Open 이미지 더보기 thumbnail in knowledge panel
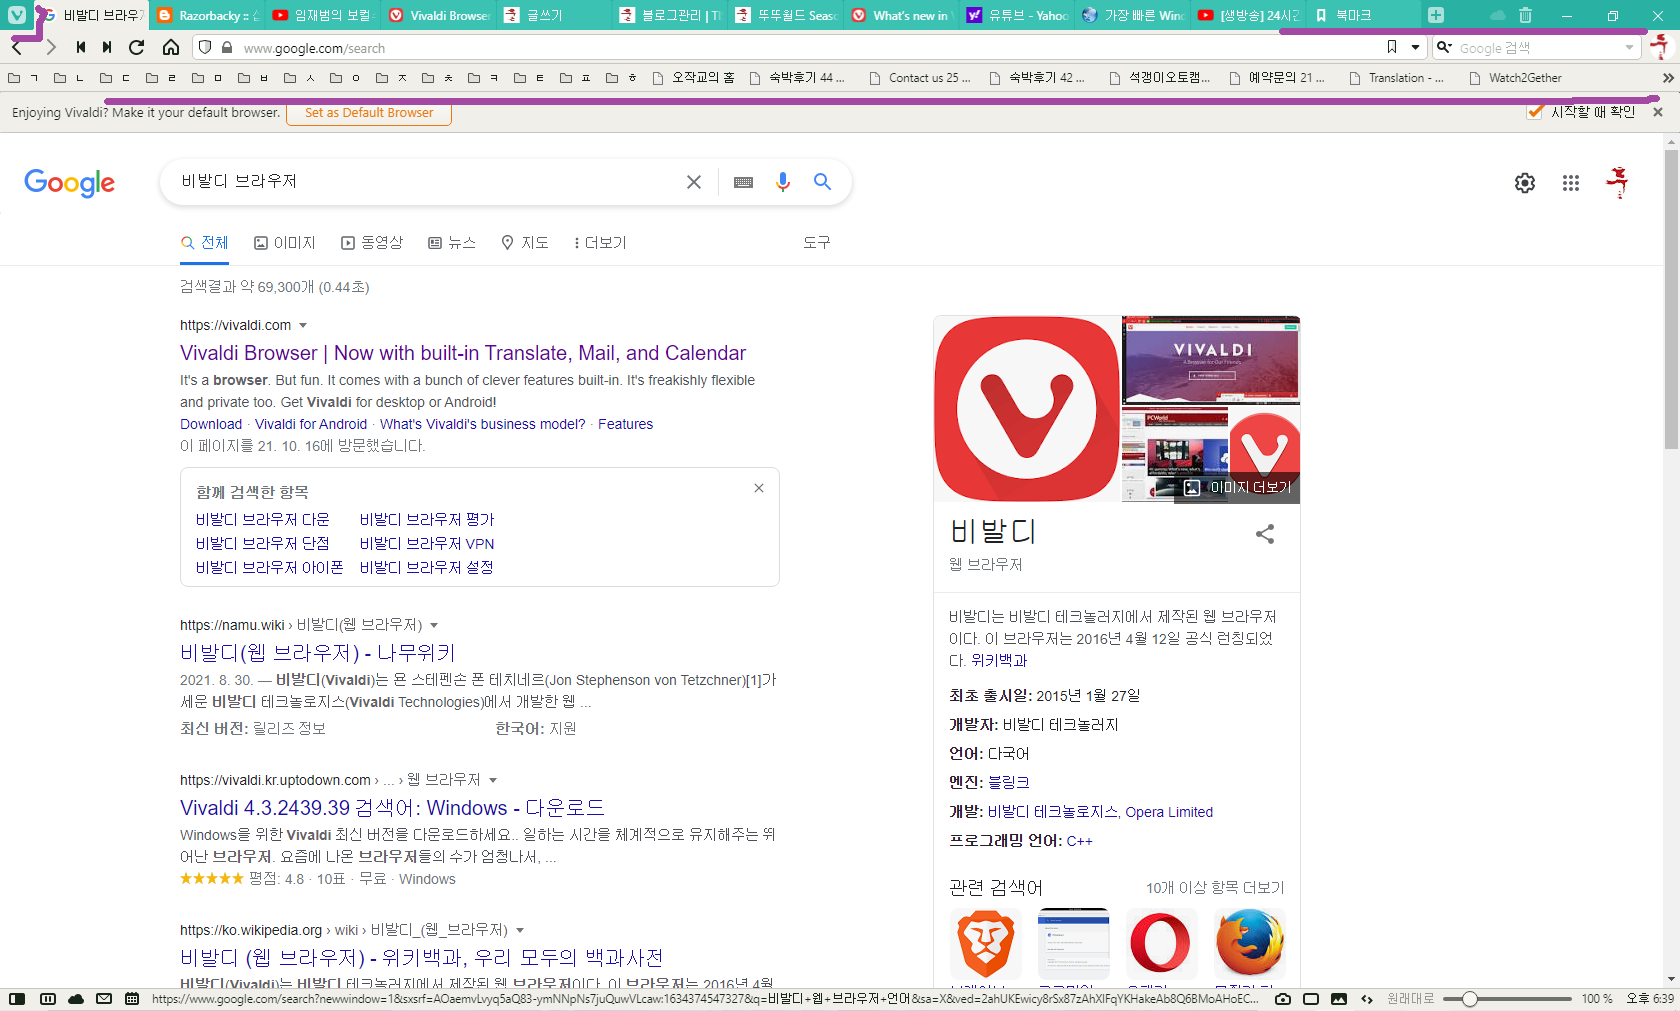Screen dimensions: 1680x1011 click(x=1237, y=488)
